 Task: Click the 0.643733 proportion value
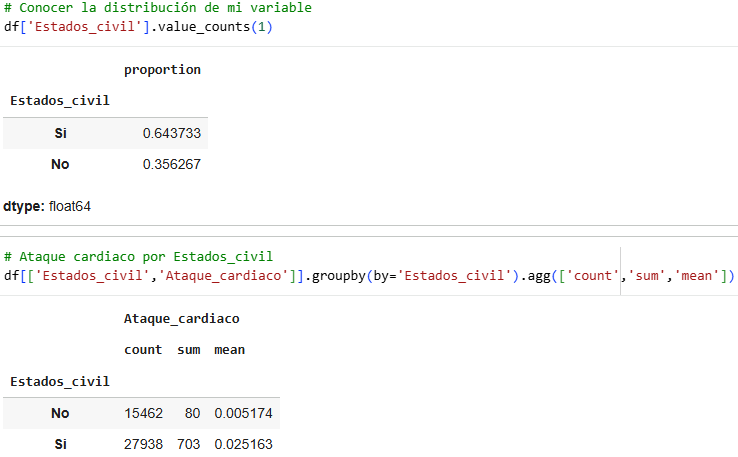(172, 133)
